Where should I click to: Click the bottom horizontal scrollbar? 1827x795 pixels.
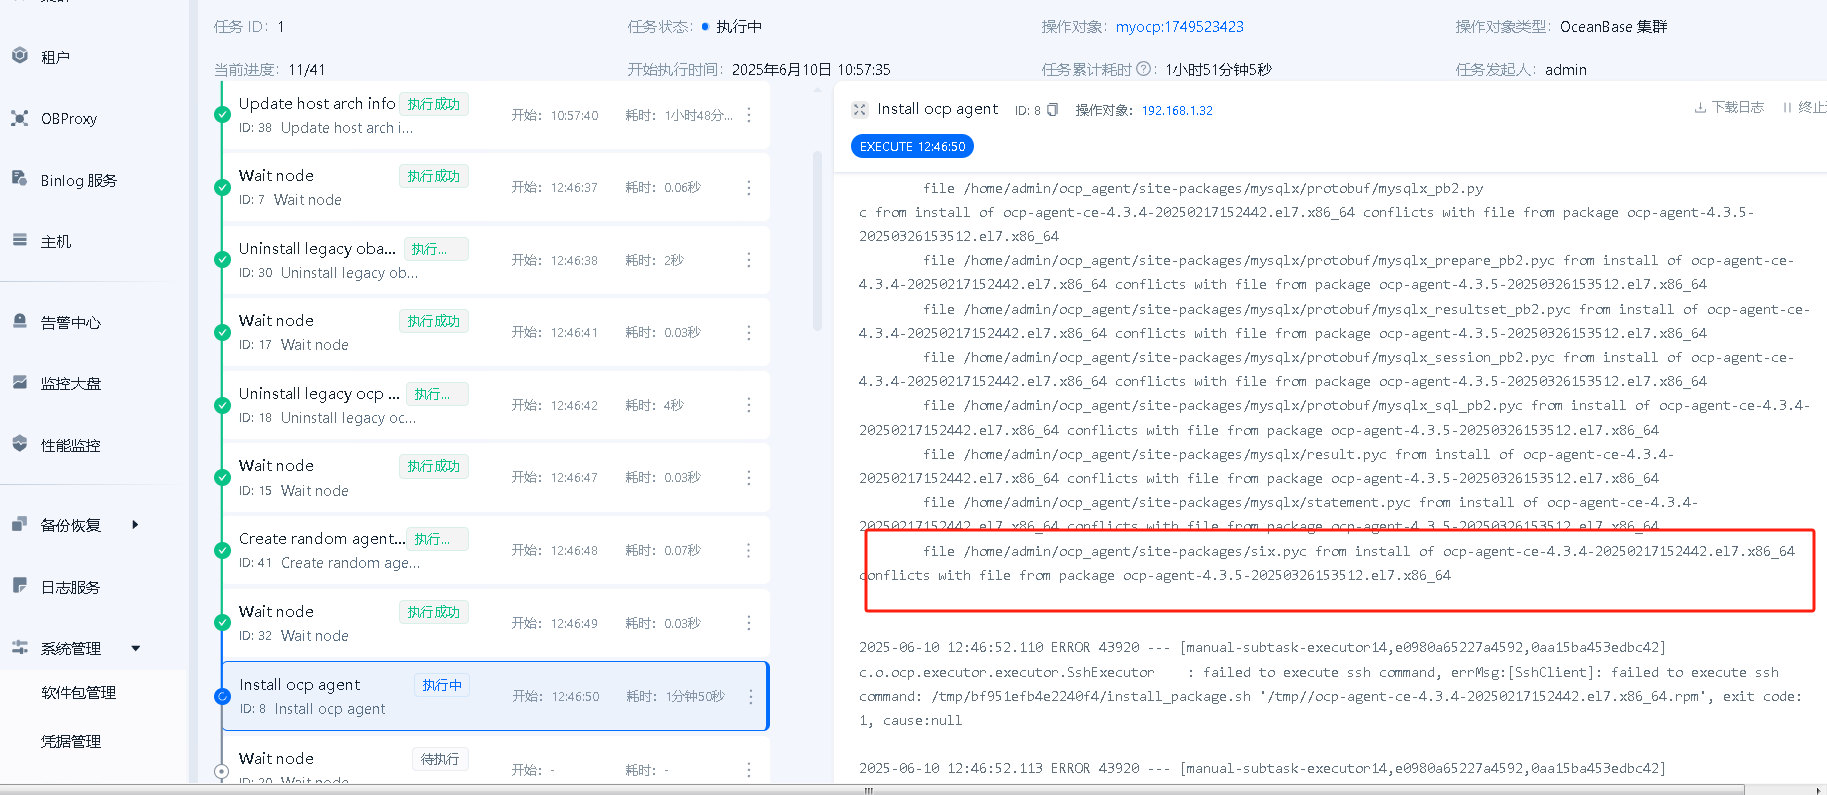[x=870, y=790]
